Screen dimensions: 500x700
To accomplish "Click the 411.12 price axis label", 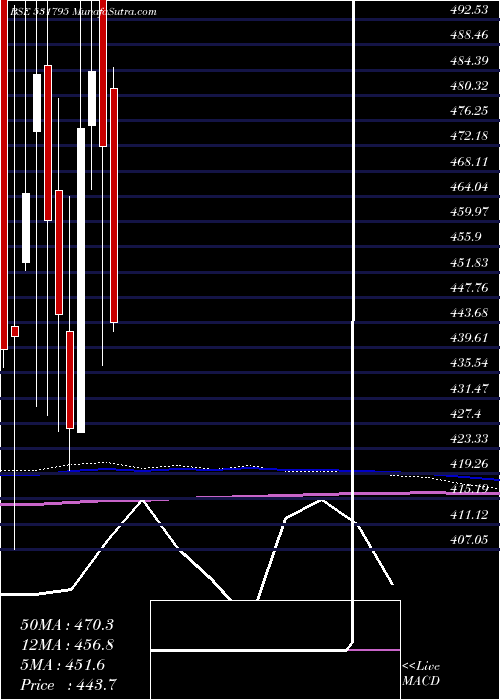I will tap(470, 515).
